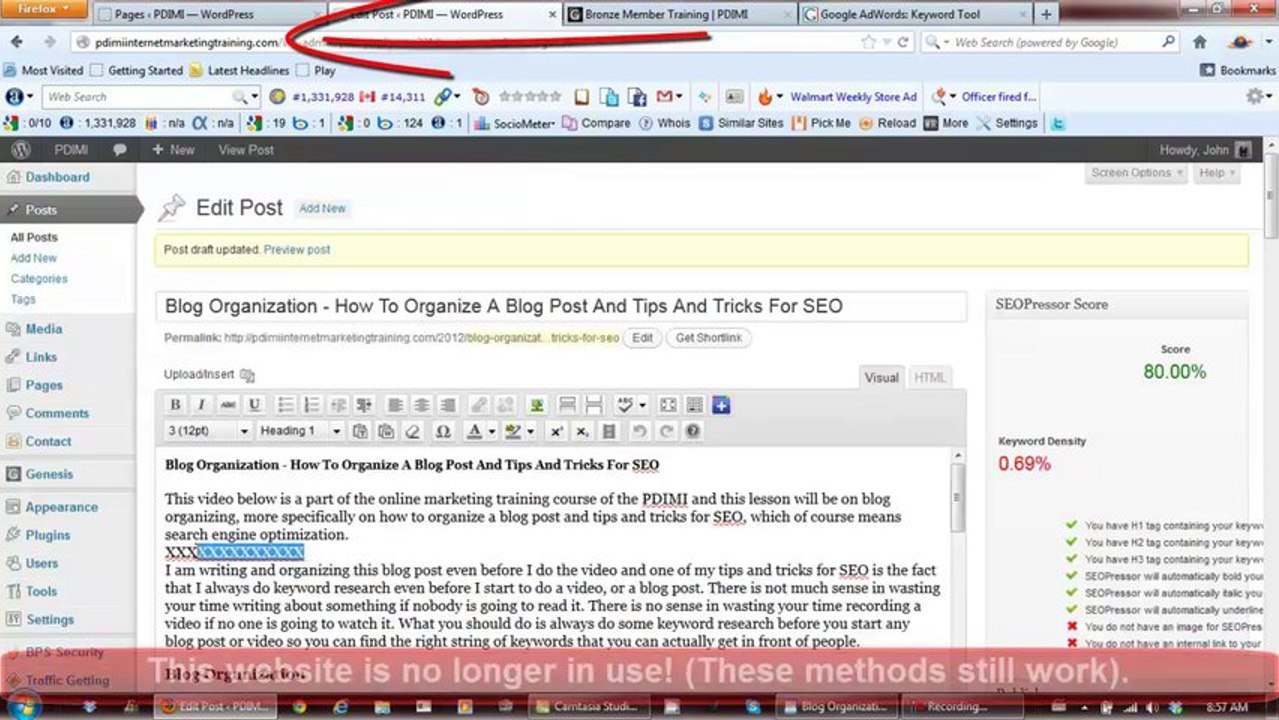Viewport: 1279px width, 720px height.
Task: Open Camtasia Studio in Windows taskbar
Action: coord(588,707)
